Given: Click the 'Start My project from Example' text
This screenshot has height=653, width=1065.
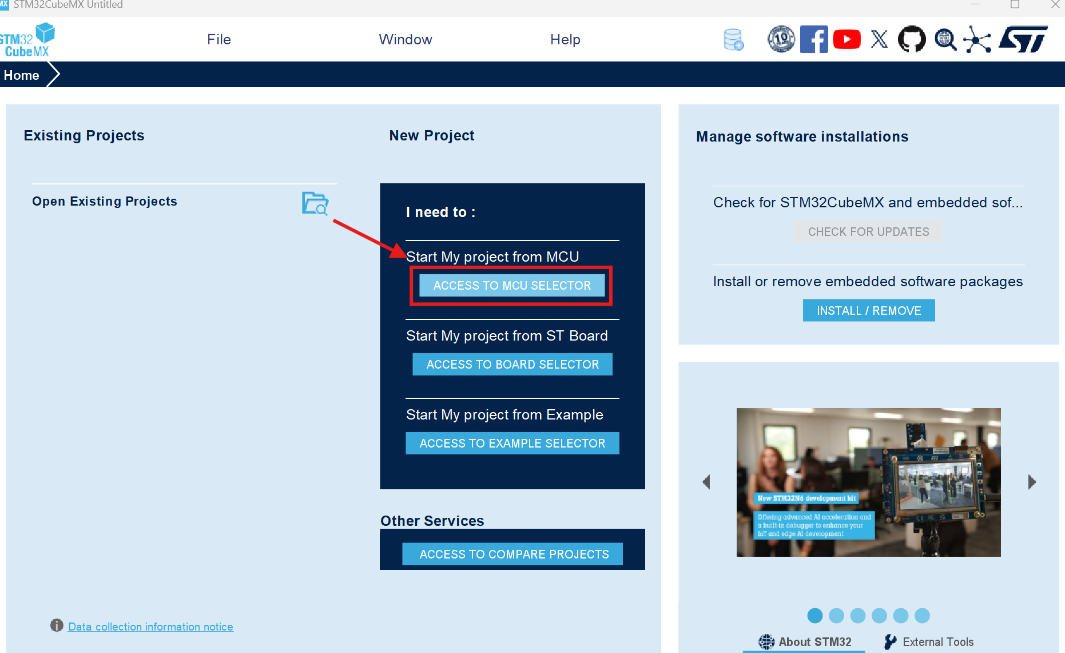Looking at the screenshot, I should click(x=505, y=414).
